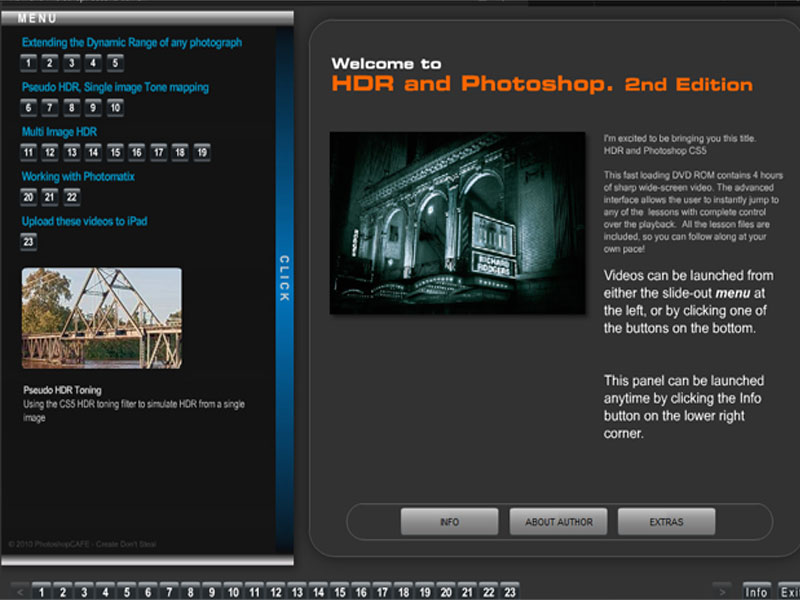This screenshot has height=600, width=800.
Task: Select button 8 in the bottom lesson bar
Action: click(190, 592)
